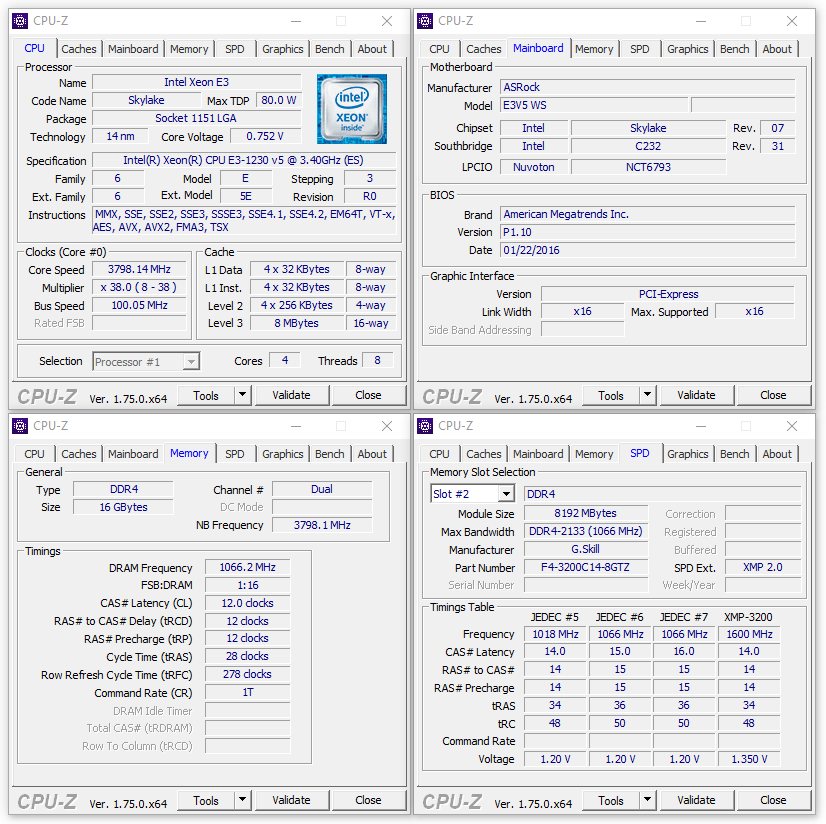Click Close button in Memory window

point(368,800)
